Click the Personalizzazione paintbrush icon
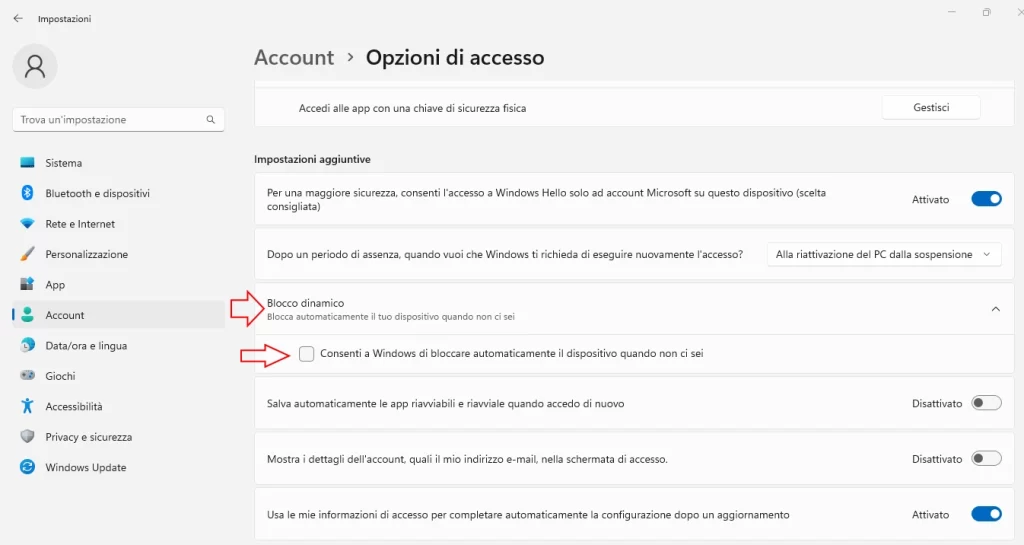Image resolution: width=1024 pixels, height=545 pixels. coord(27,254)
